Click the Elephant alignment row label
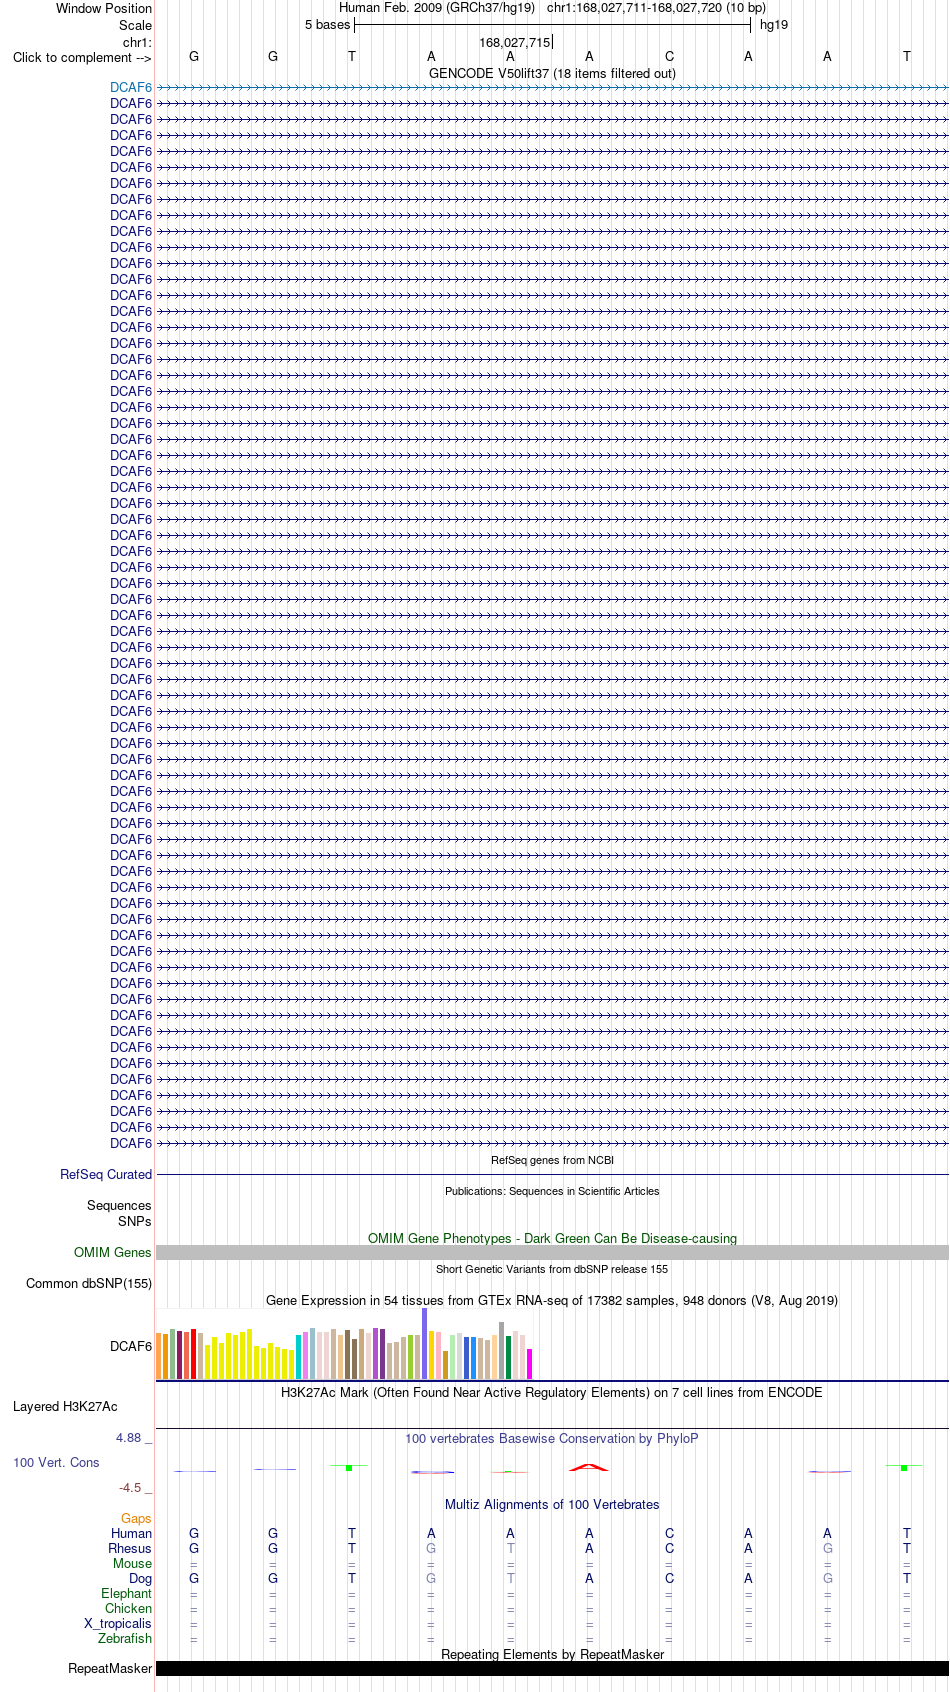 coord(126,1593)
